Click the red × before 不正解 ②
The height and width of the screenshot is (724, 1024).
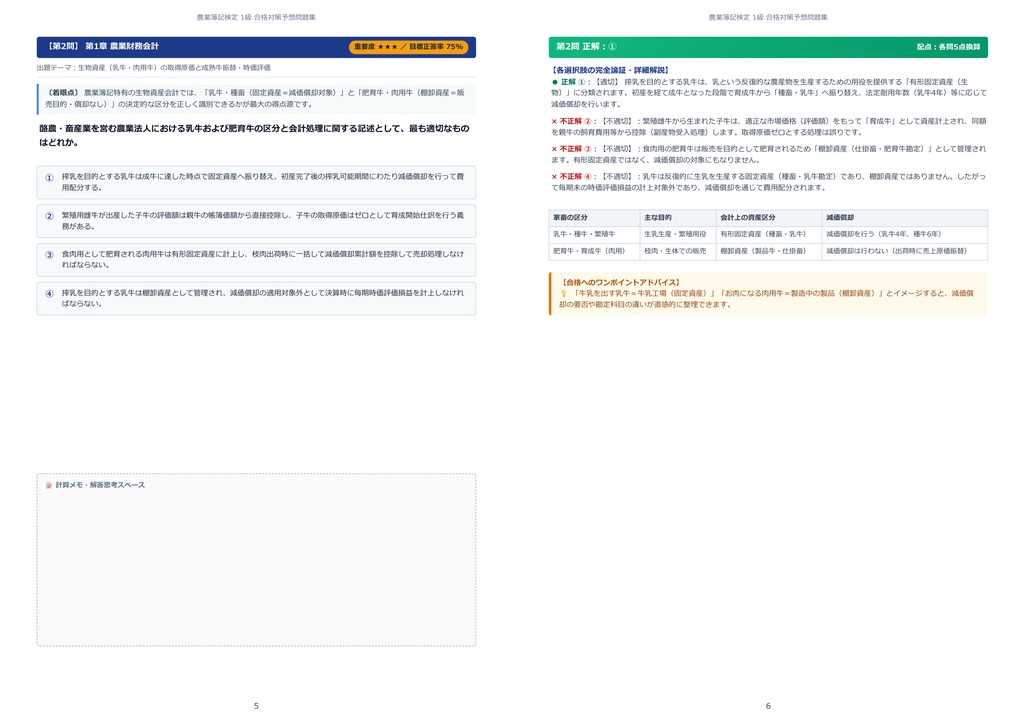click(x=554, y=121)
